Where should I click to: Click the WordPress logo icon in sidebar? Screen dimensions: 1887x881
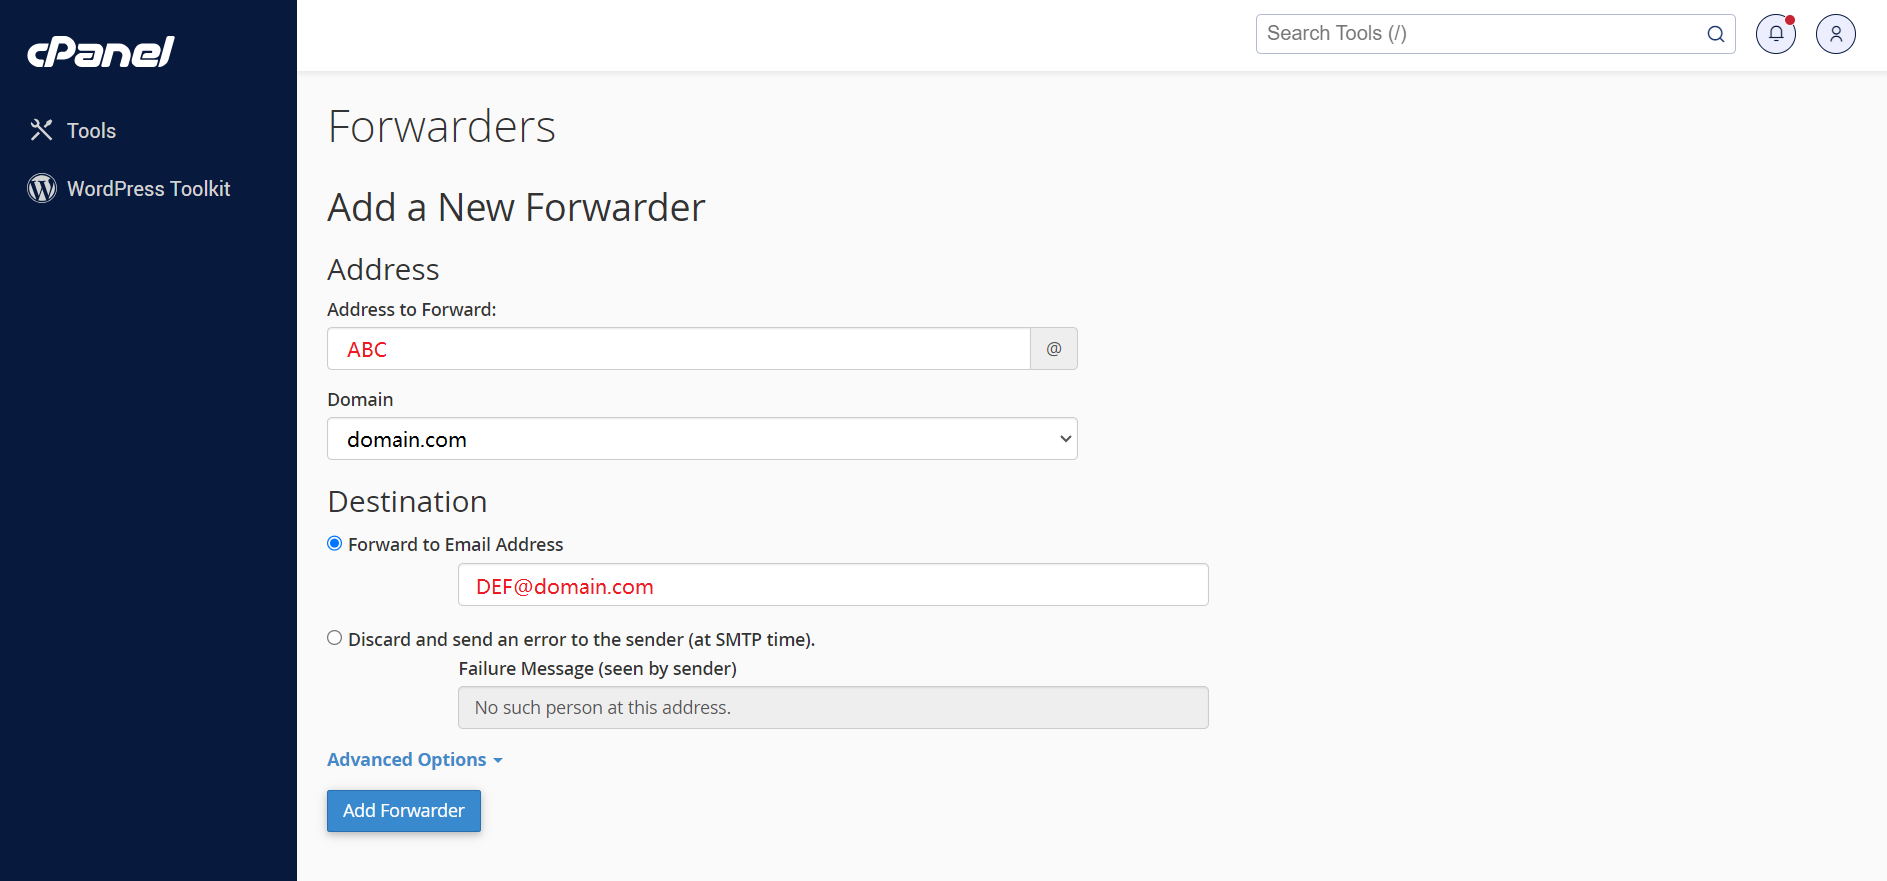click(42, 188)
